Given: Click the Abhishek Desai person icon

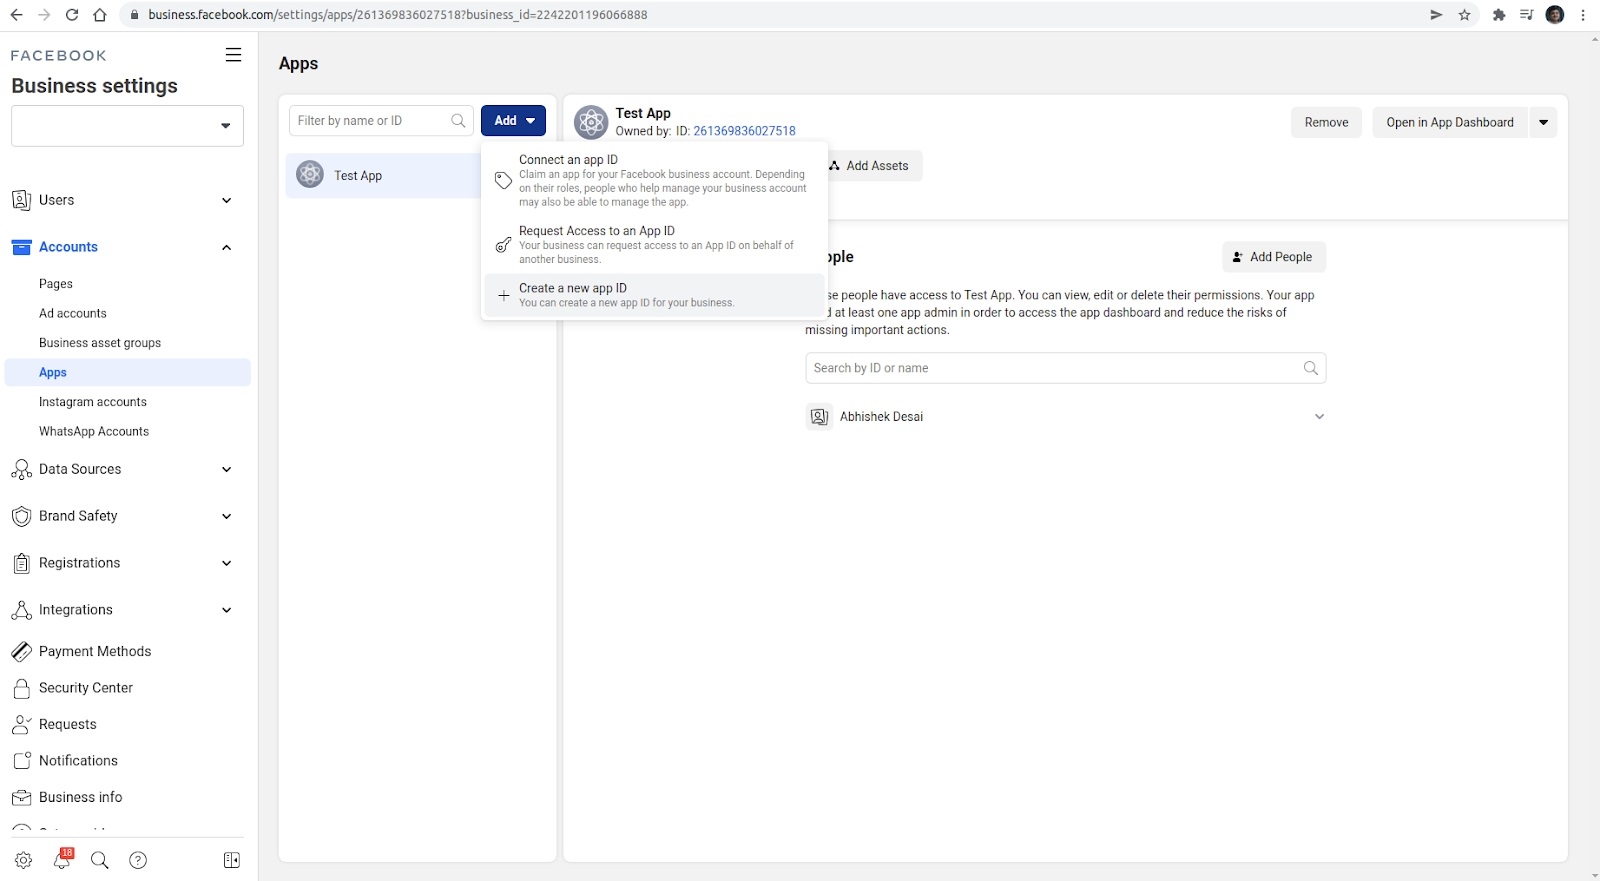Looking at the screenshot, I should tap(819, 417).
